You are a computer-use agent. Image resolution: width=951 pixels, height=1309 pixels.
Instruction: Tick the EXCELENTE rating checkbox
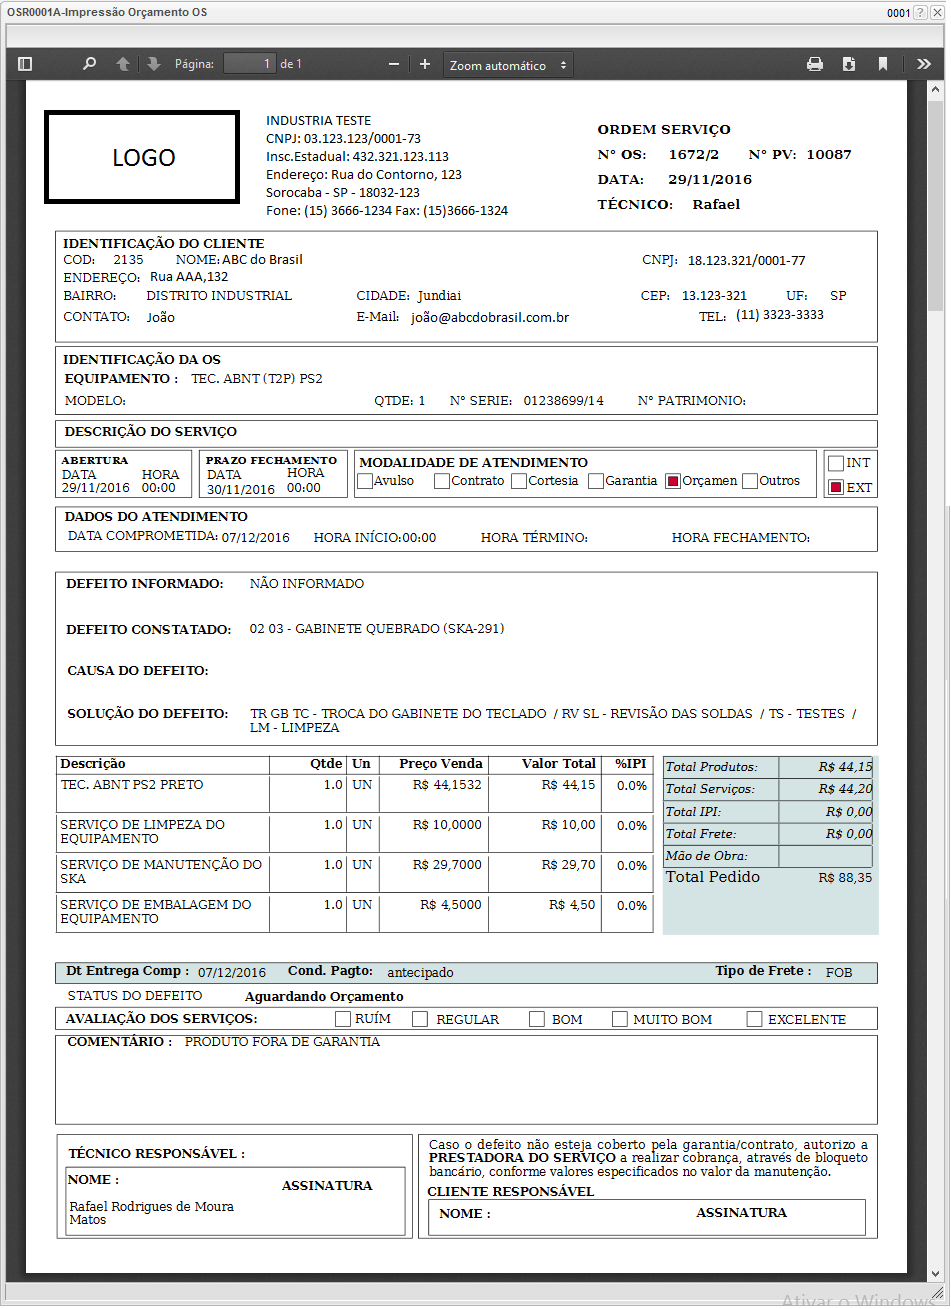click(x=755, y=1019)
